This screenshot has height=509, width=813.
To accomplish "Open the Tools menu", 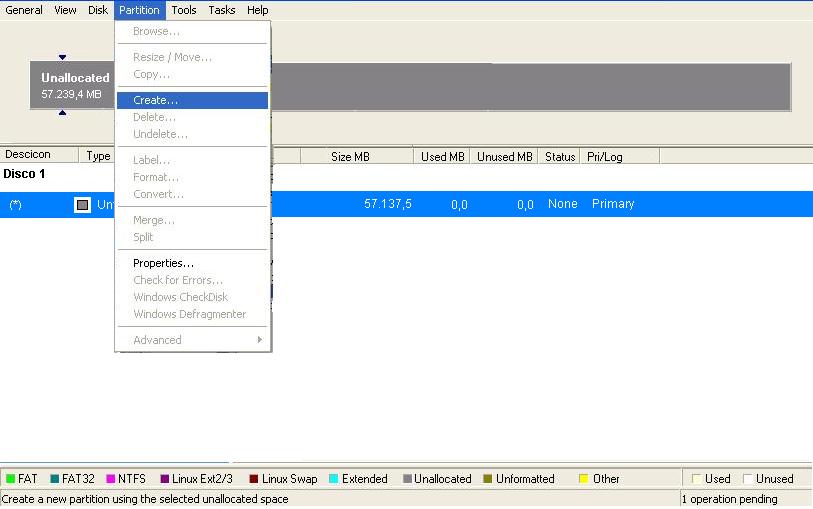I will click(184, 10).
